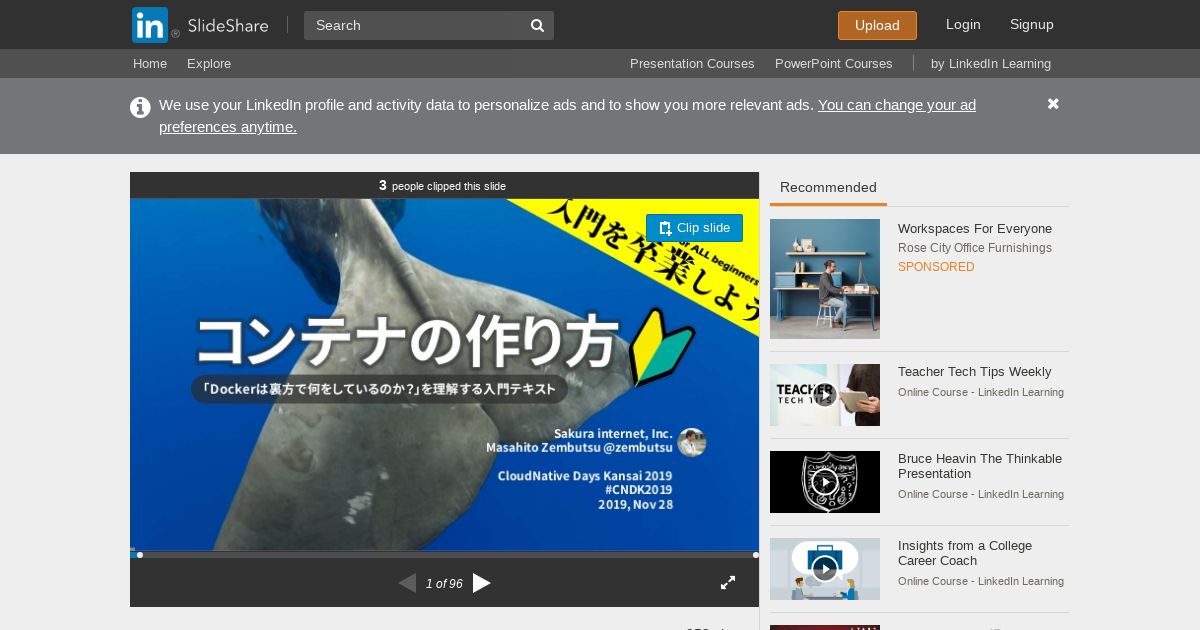This screenshot has height=630, width=1200.
Task: Click the Clip slide button
Action: (694, 228)
